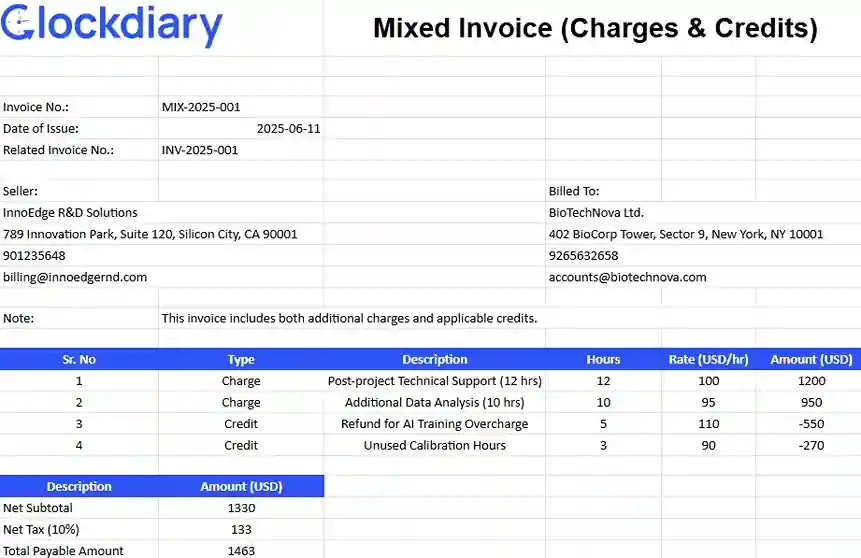Click accounts@biotechnova.com email

(627, 277)
